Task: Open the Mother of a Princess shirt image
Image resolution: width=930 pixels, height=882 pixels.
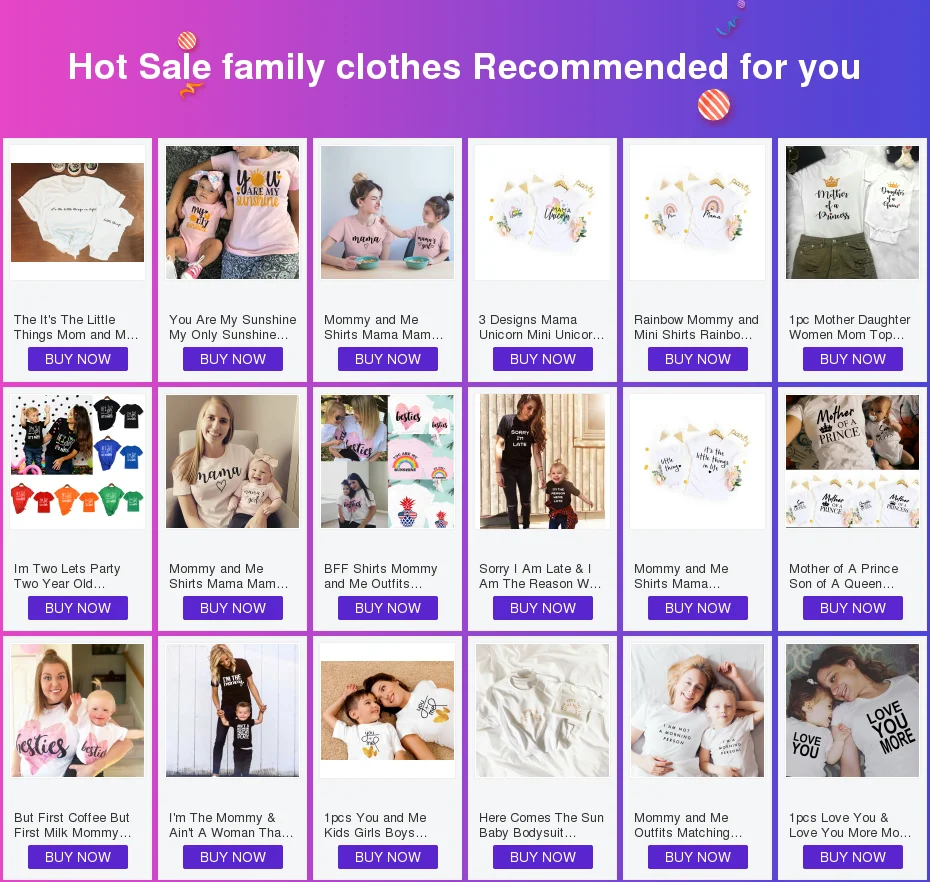Action: (852, 212)
